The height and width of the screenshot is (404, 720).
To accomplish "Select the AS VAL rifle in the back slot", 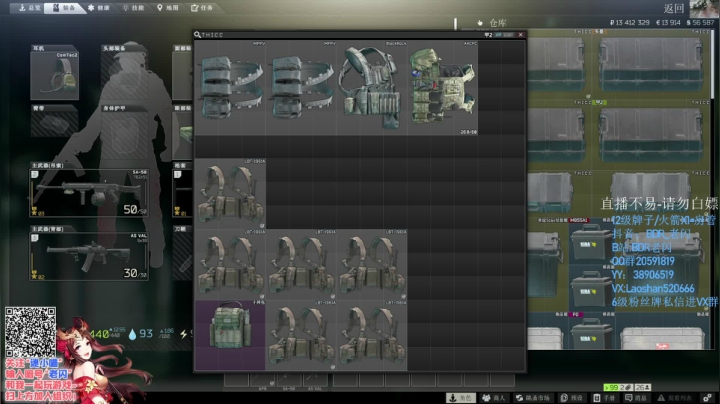I will pos(89,256).
